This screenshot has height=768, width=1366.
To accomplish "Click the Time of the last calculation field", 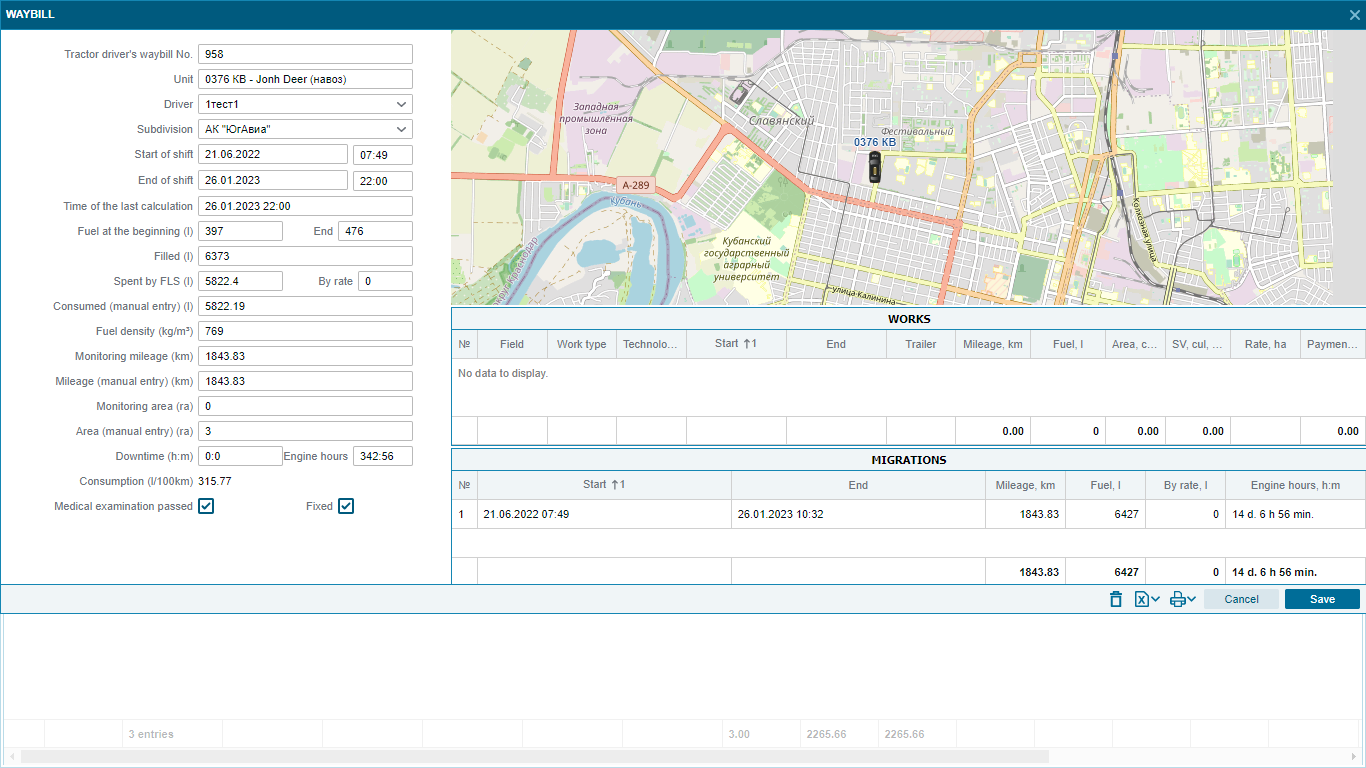I will pyautogui.click(x=305, y=206).
